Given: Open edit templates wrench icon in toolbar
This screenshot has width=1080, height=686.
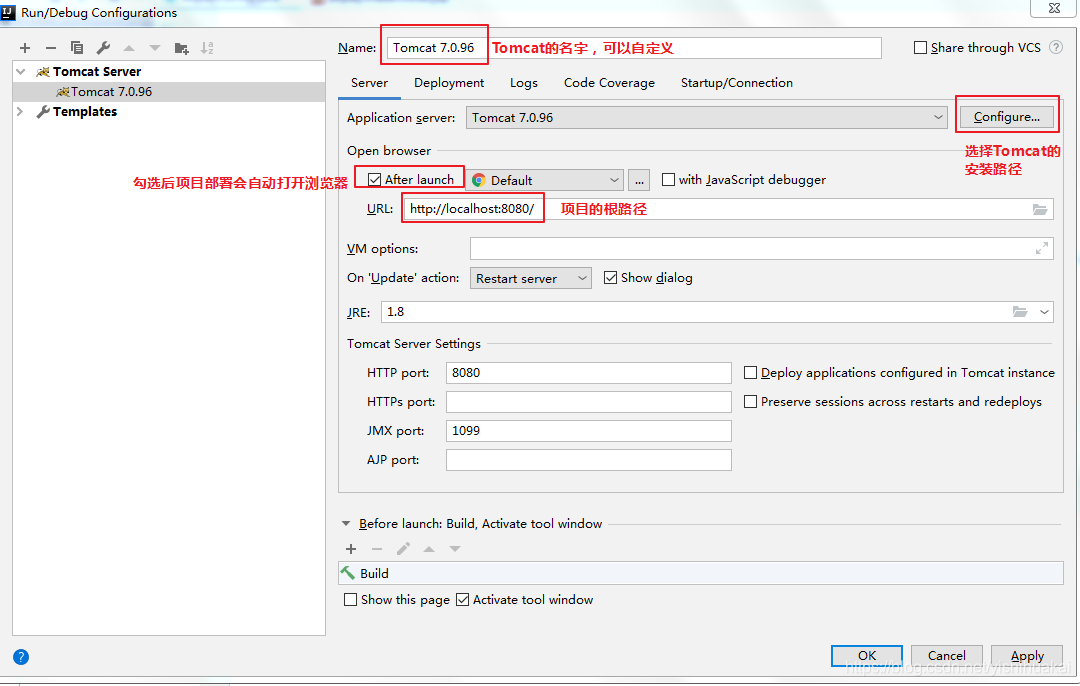Looking at the screenshot, I should [103, 48].
